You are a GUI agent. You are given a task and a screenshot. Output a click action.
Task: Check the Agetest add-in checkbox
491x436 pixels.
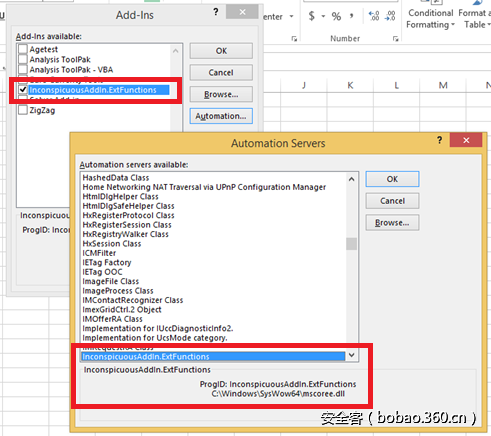point(23,49)
